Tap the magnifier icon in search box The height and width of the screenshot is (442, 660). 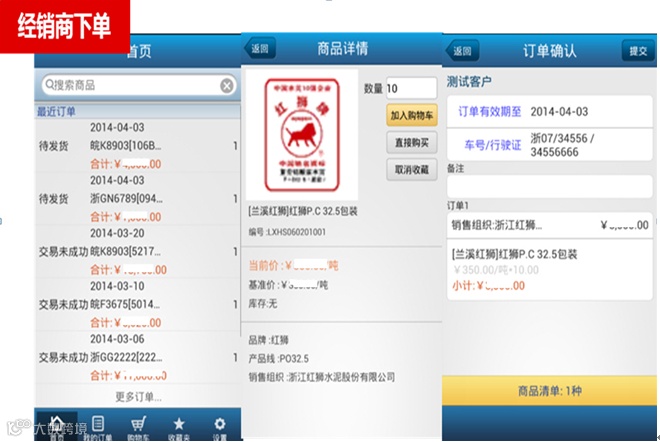[x=49, y=85]
